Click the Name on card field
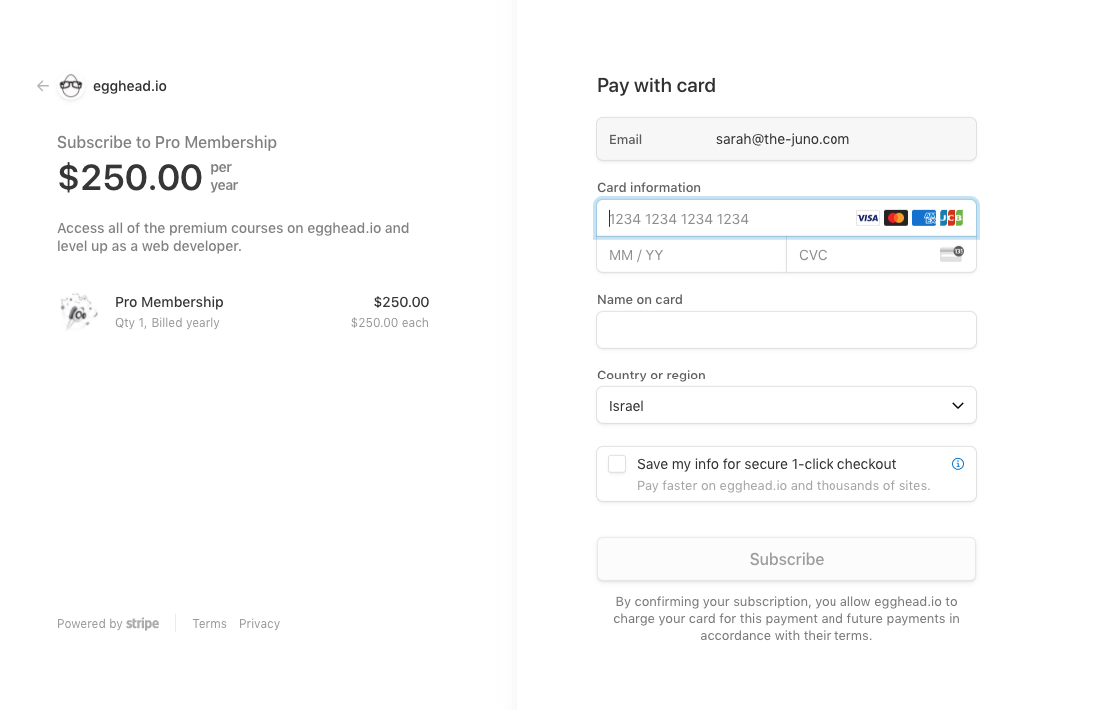Viewport: 1115px width, 710px height. pos(786,330)
